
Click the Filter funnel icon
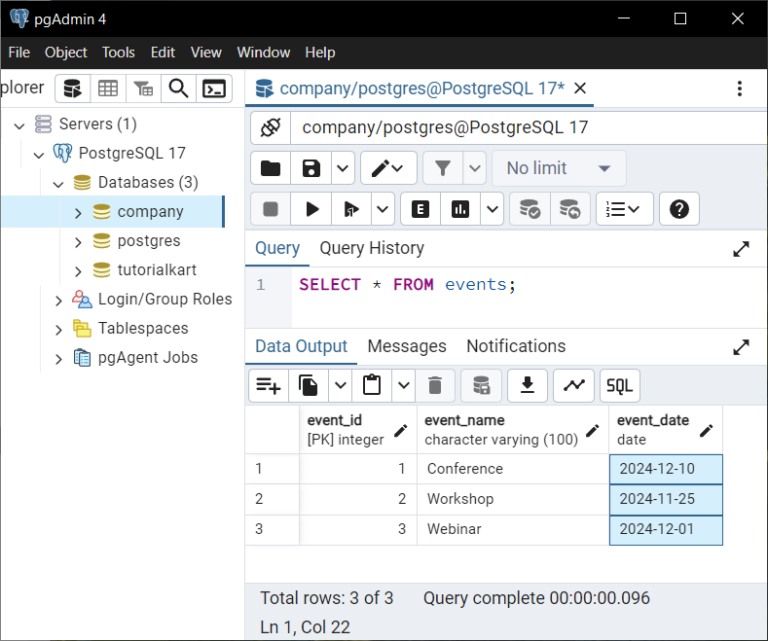pyautogui.click(x=443, y=168)
